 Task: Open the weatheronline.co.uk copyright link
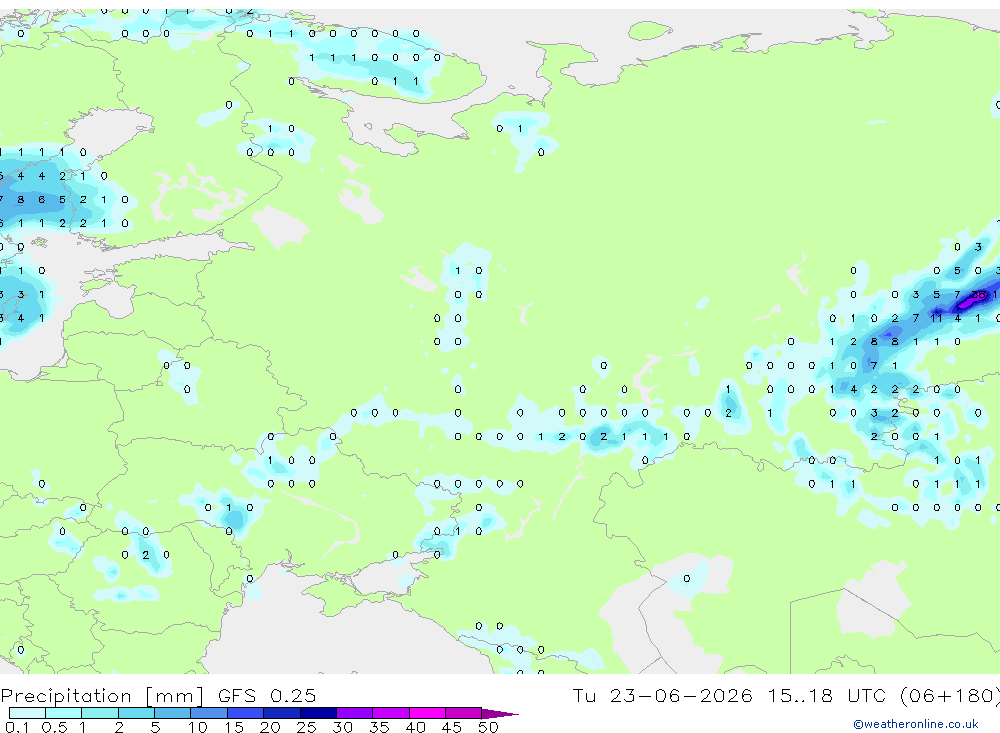point(915,724)
